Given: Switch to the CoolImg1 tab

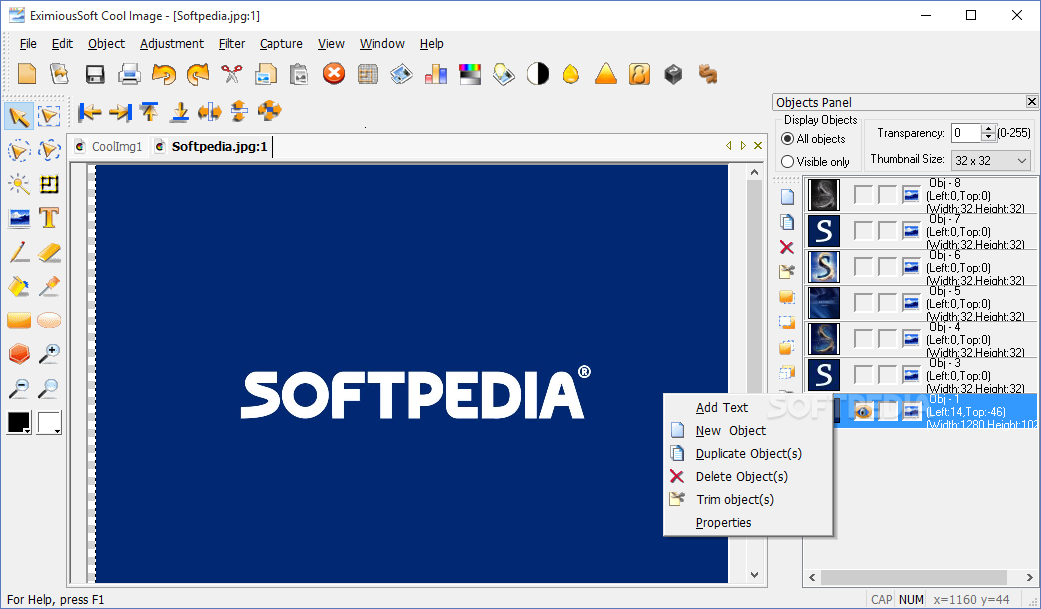Looking at the screenshot, I should point(110,146).
